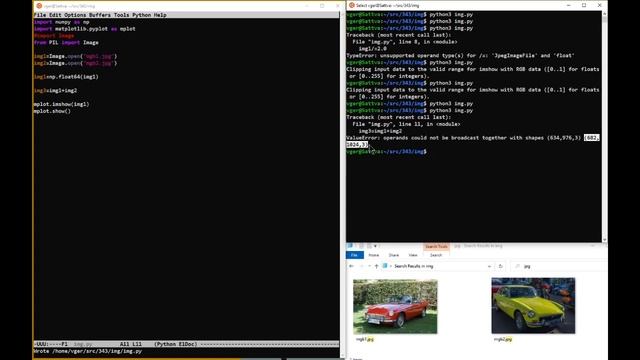The width and height of the screenshot is (640, 360).
Task: Go forward in File Explorer navigation
Action: (361, 266)
